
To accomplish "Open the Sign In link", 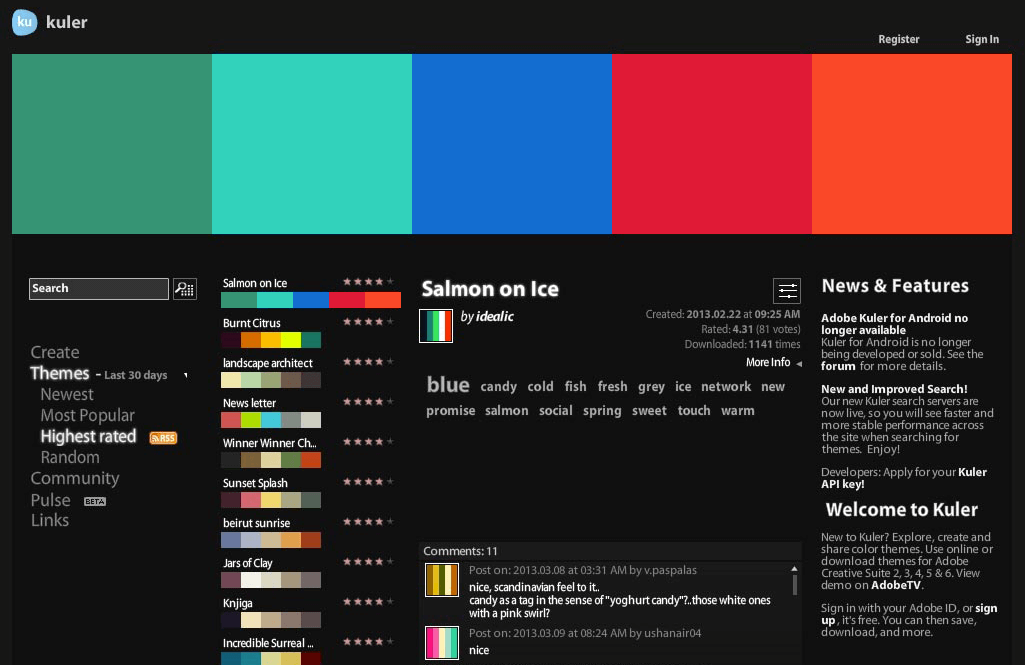I will pos(982,39).
